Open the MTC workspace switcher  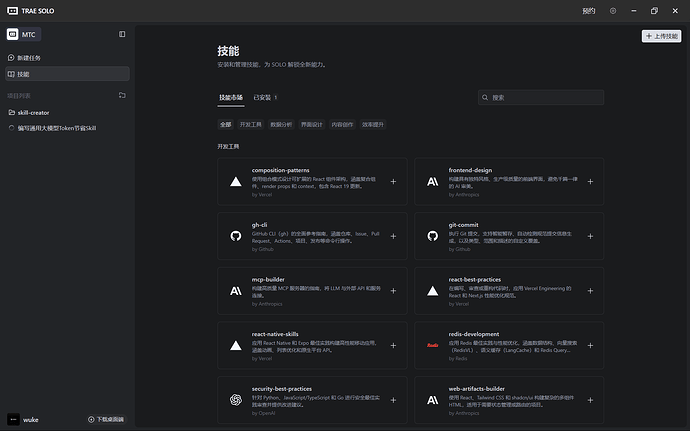pyautogui.click(x=23, y=34)
